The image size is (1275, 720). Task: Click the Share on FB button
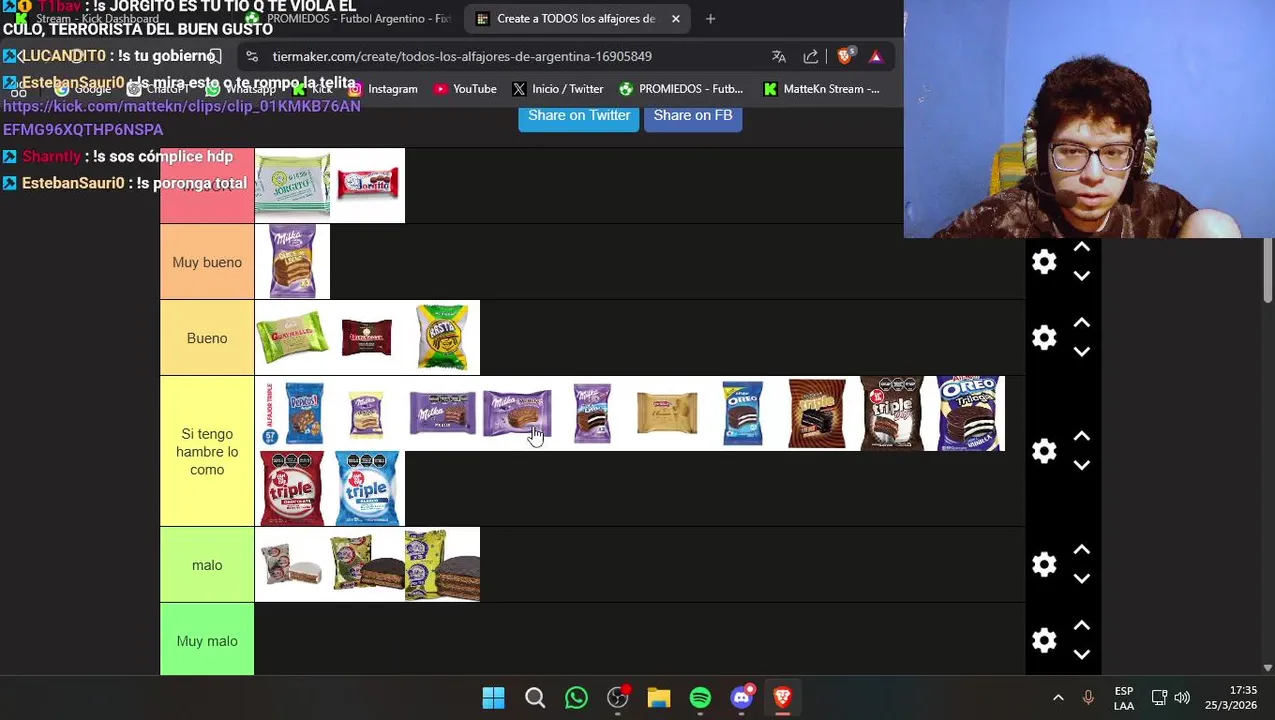[693, 115]
